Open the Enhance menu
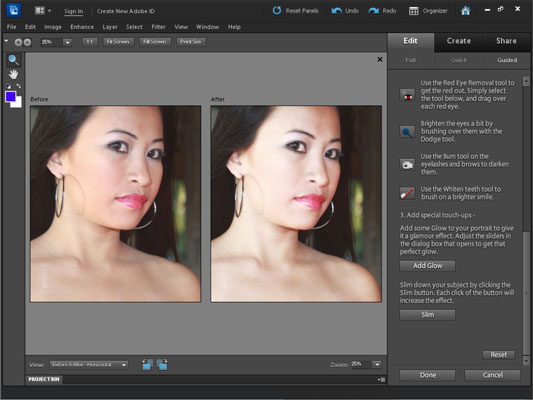533x400 pixels. tap(82, 27)
